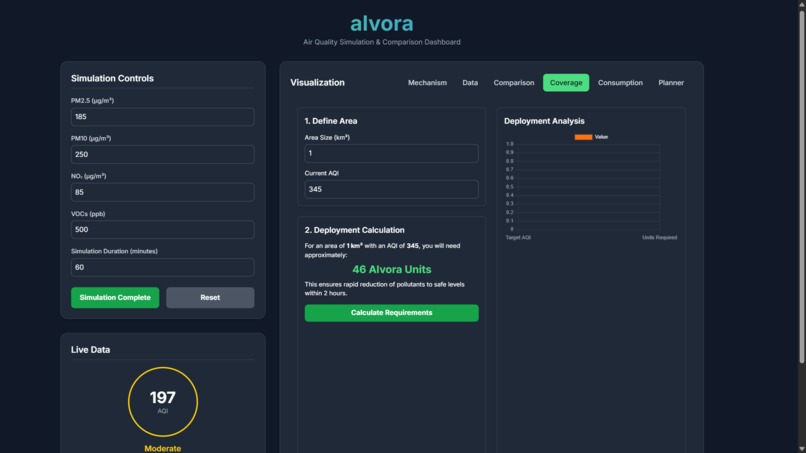Click the PM10 value field
Image resolution: width=806 pixels, height=453 pixels.
[162, 154]
